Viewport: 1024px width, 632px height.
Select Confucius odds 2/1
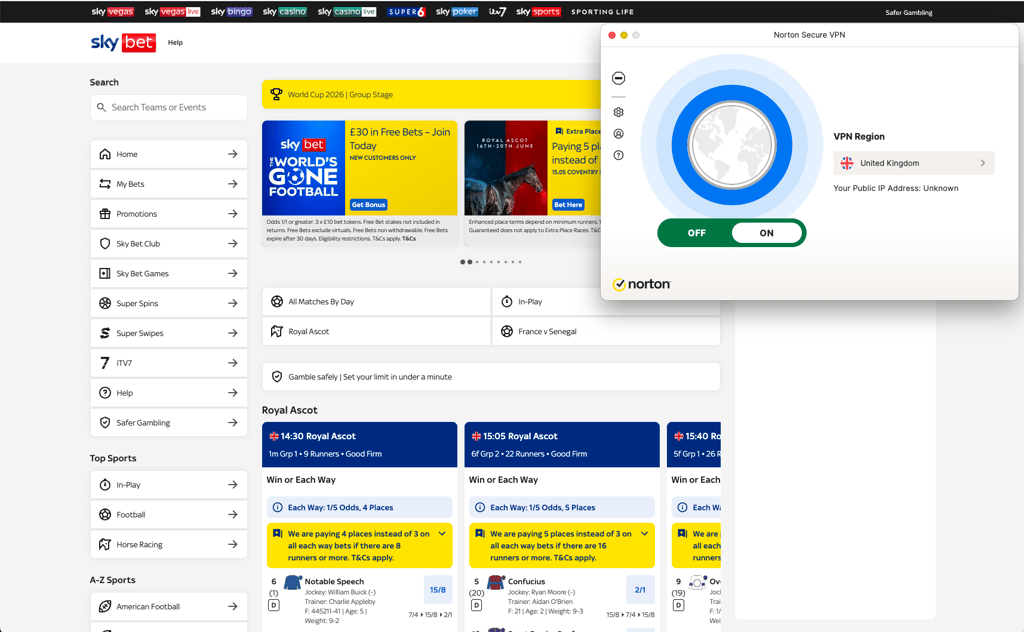640,590
